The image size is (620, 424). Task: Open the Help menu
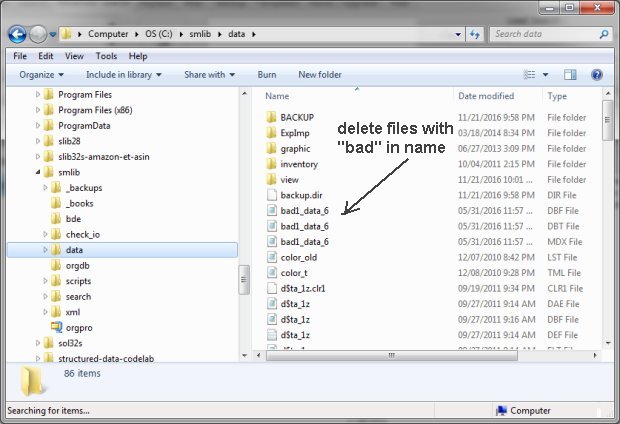pos(138,56)
